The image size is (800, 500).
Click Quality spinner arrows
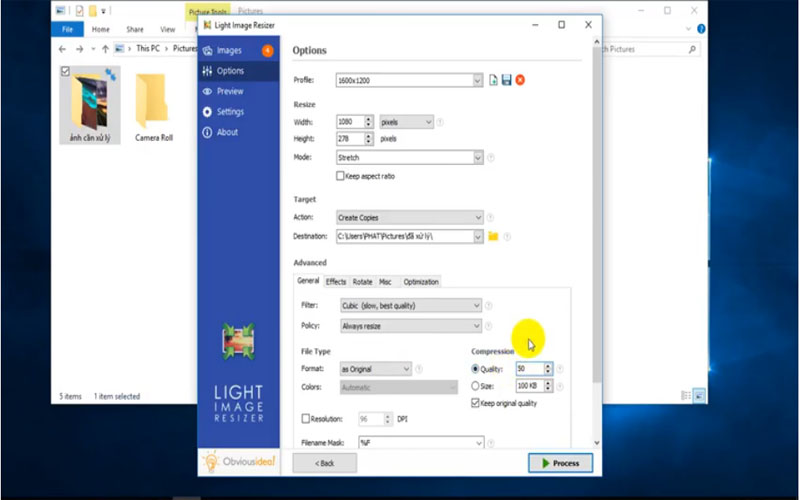pos(548,369)
